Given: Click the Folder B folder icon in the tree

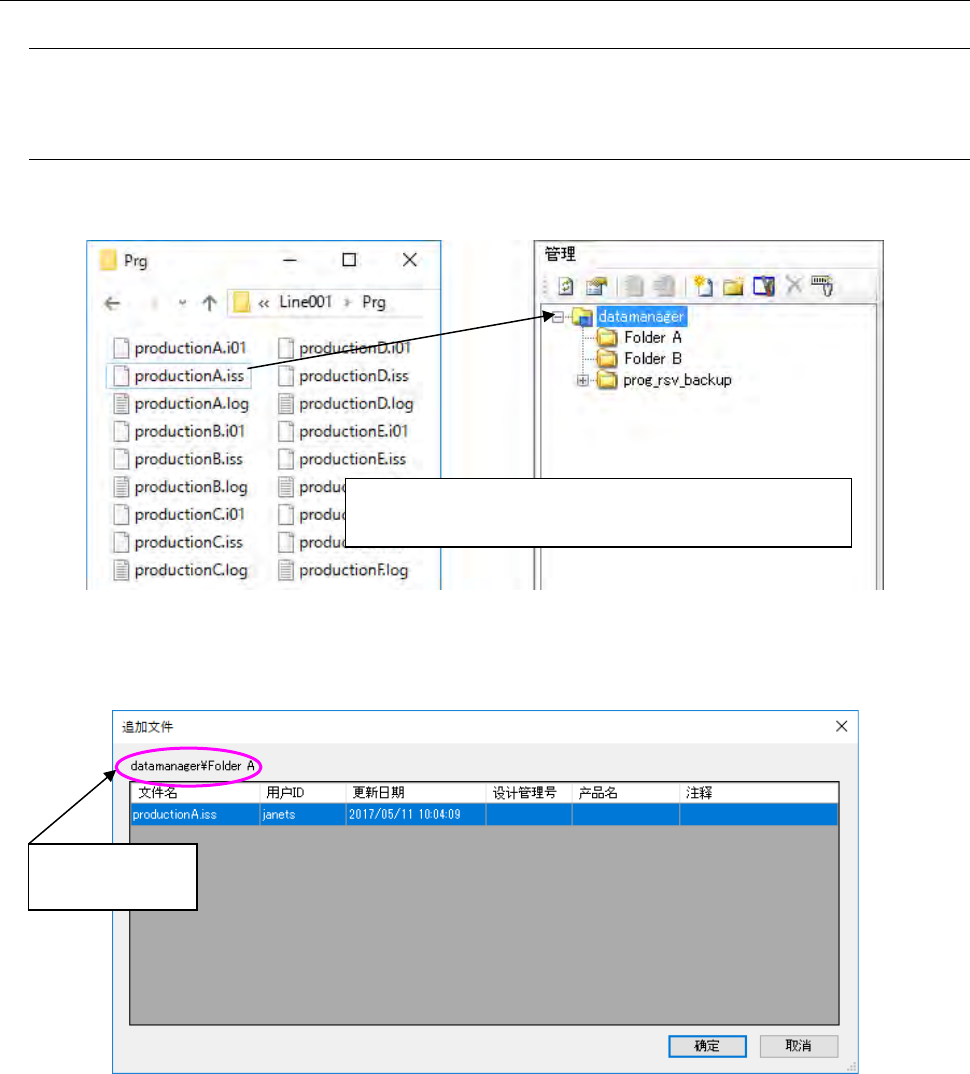Looking at the screenshot, I should pyautogui.click(x=607, y=358).
